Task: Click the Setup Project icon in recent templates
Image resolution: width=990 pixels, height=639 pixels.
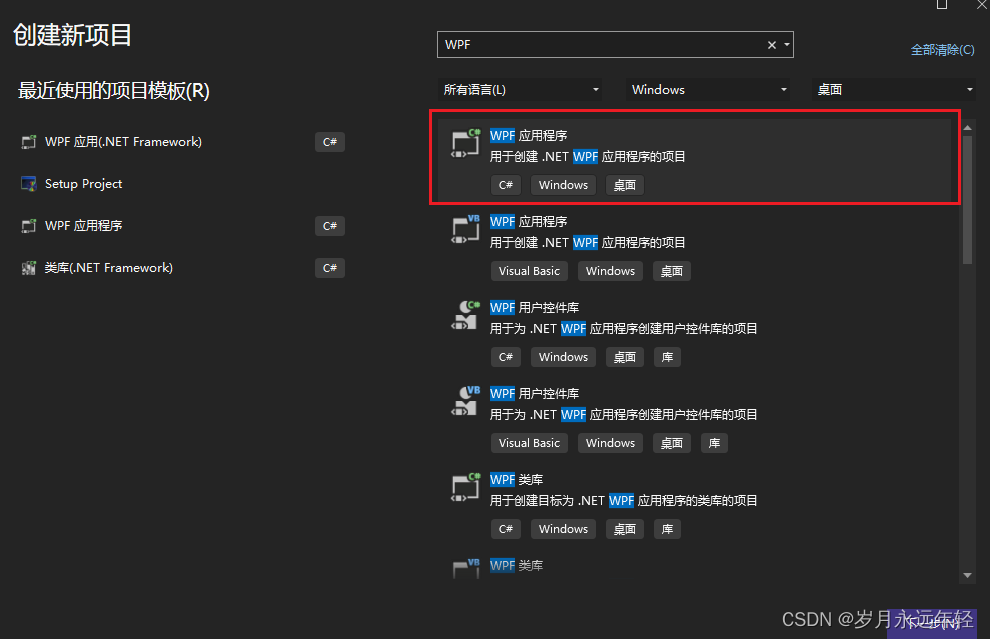Action: tap(28, 184)
